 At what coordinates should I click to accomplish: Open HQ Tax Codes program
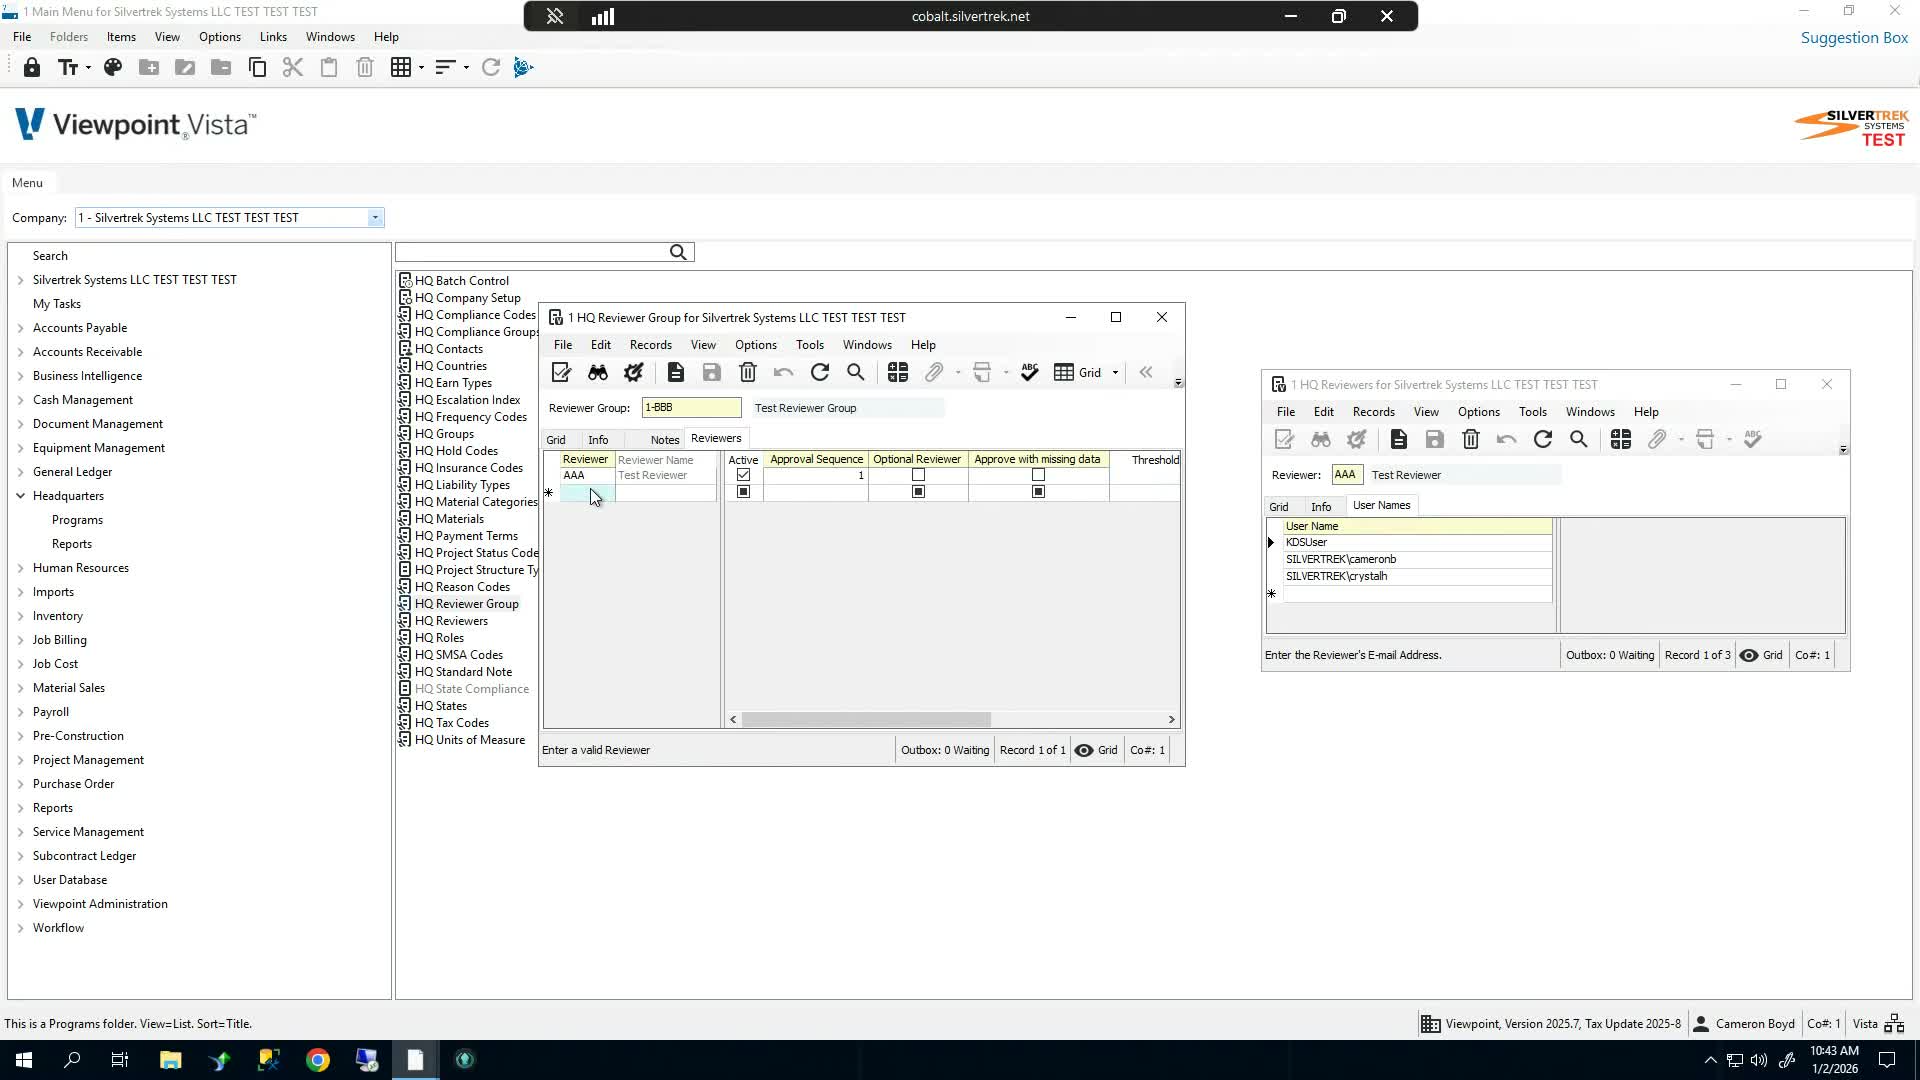[x=452, y=723]
